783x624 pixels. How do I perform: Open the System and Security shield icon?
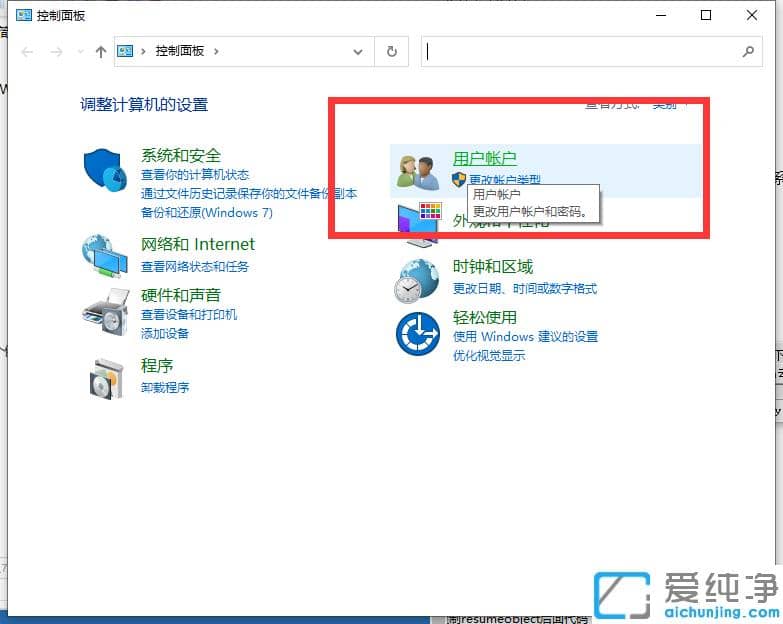tap(104, 170)
